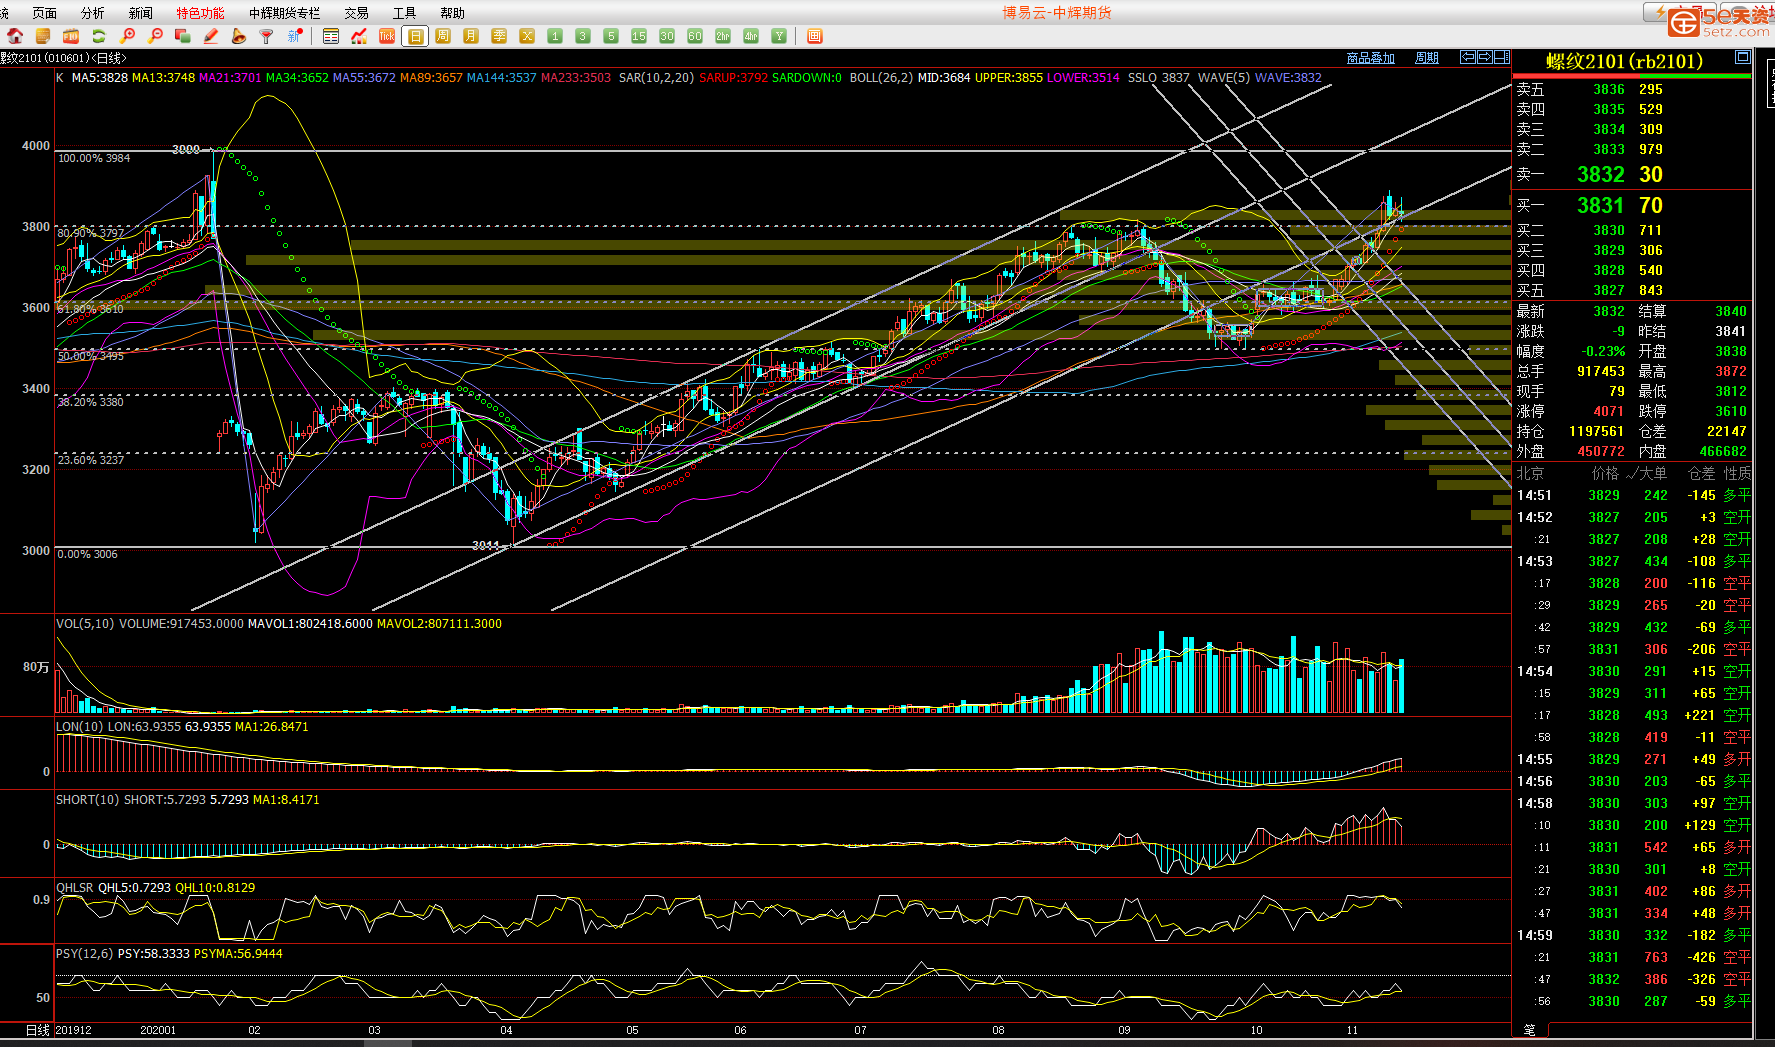The height and width of the screenshot is (1047, 1775).
Task: Select the 笔 tab at the panel bottom
Action: [1530, 1030]
